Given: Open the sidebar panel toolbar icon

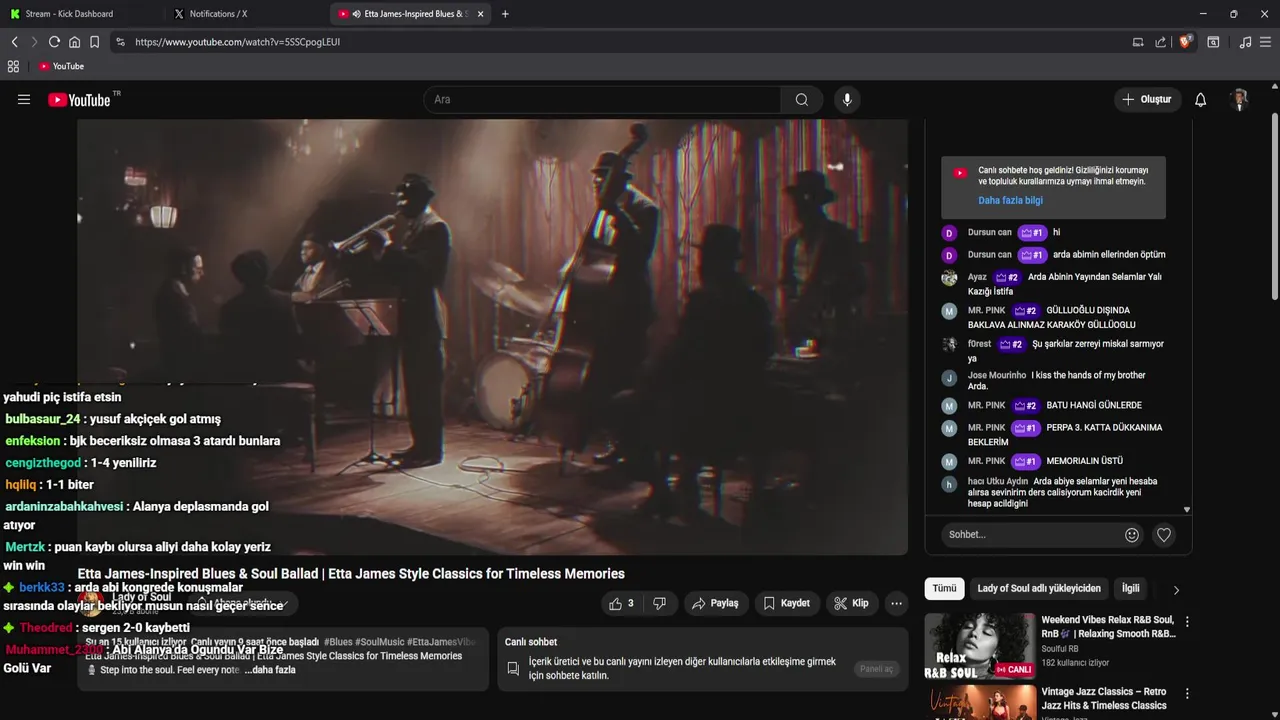Looking at the screenshot, I should tap(1213, 42).
